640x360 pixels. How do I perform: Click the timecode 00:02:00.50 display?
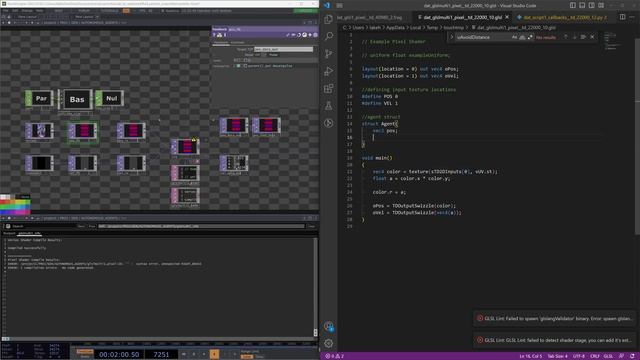point(119,354)
